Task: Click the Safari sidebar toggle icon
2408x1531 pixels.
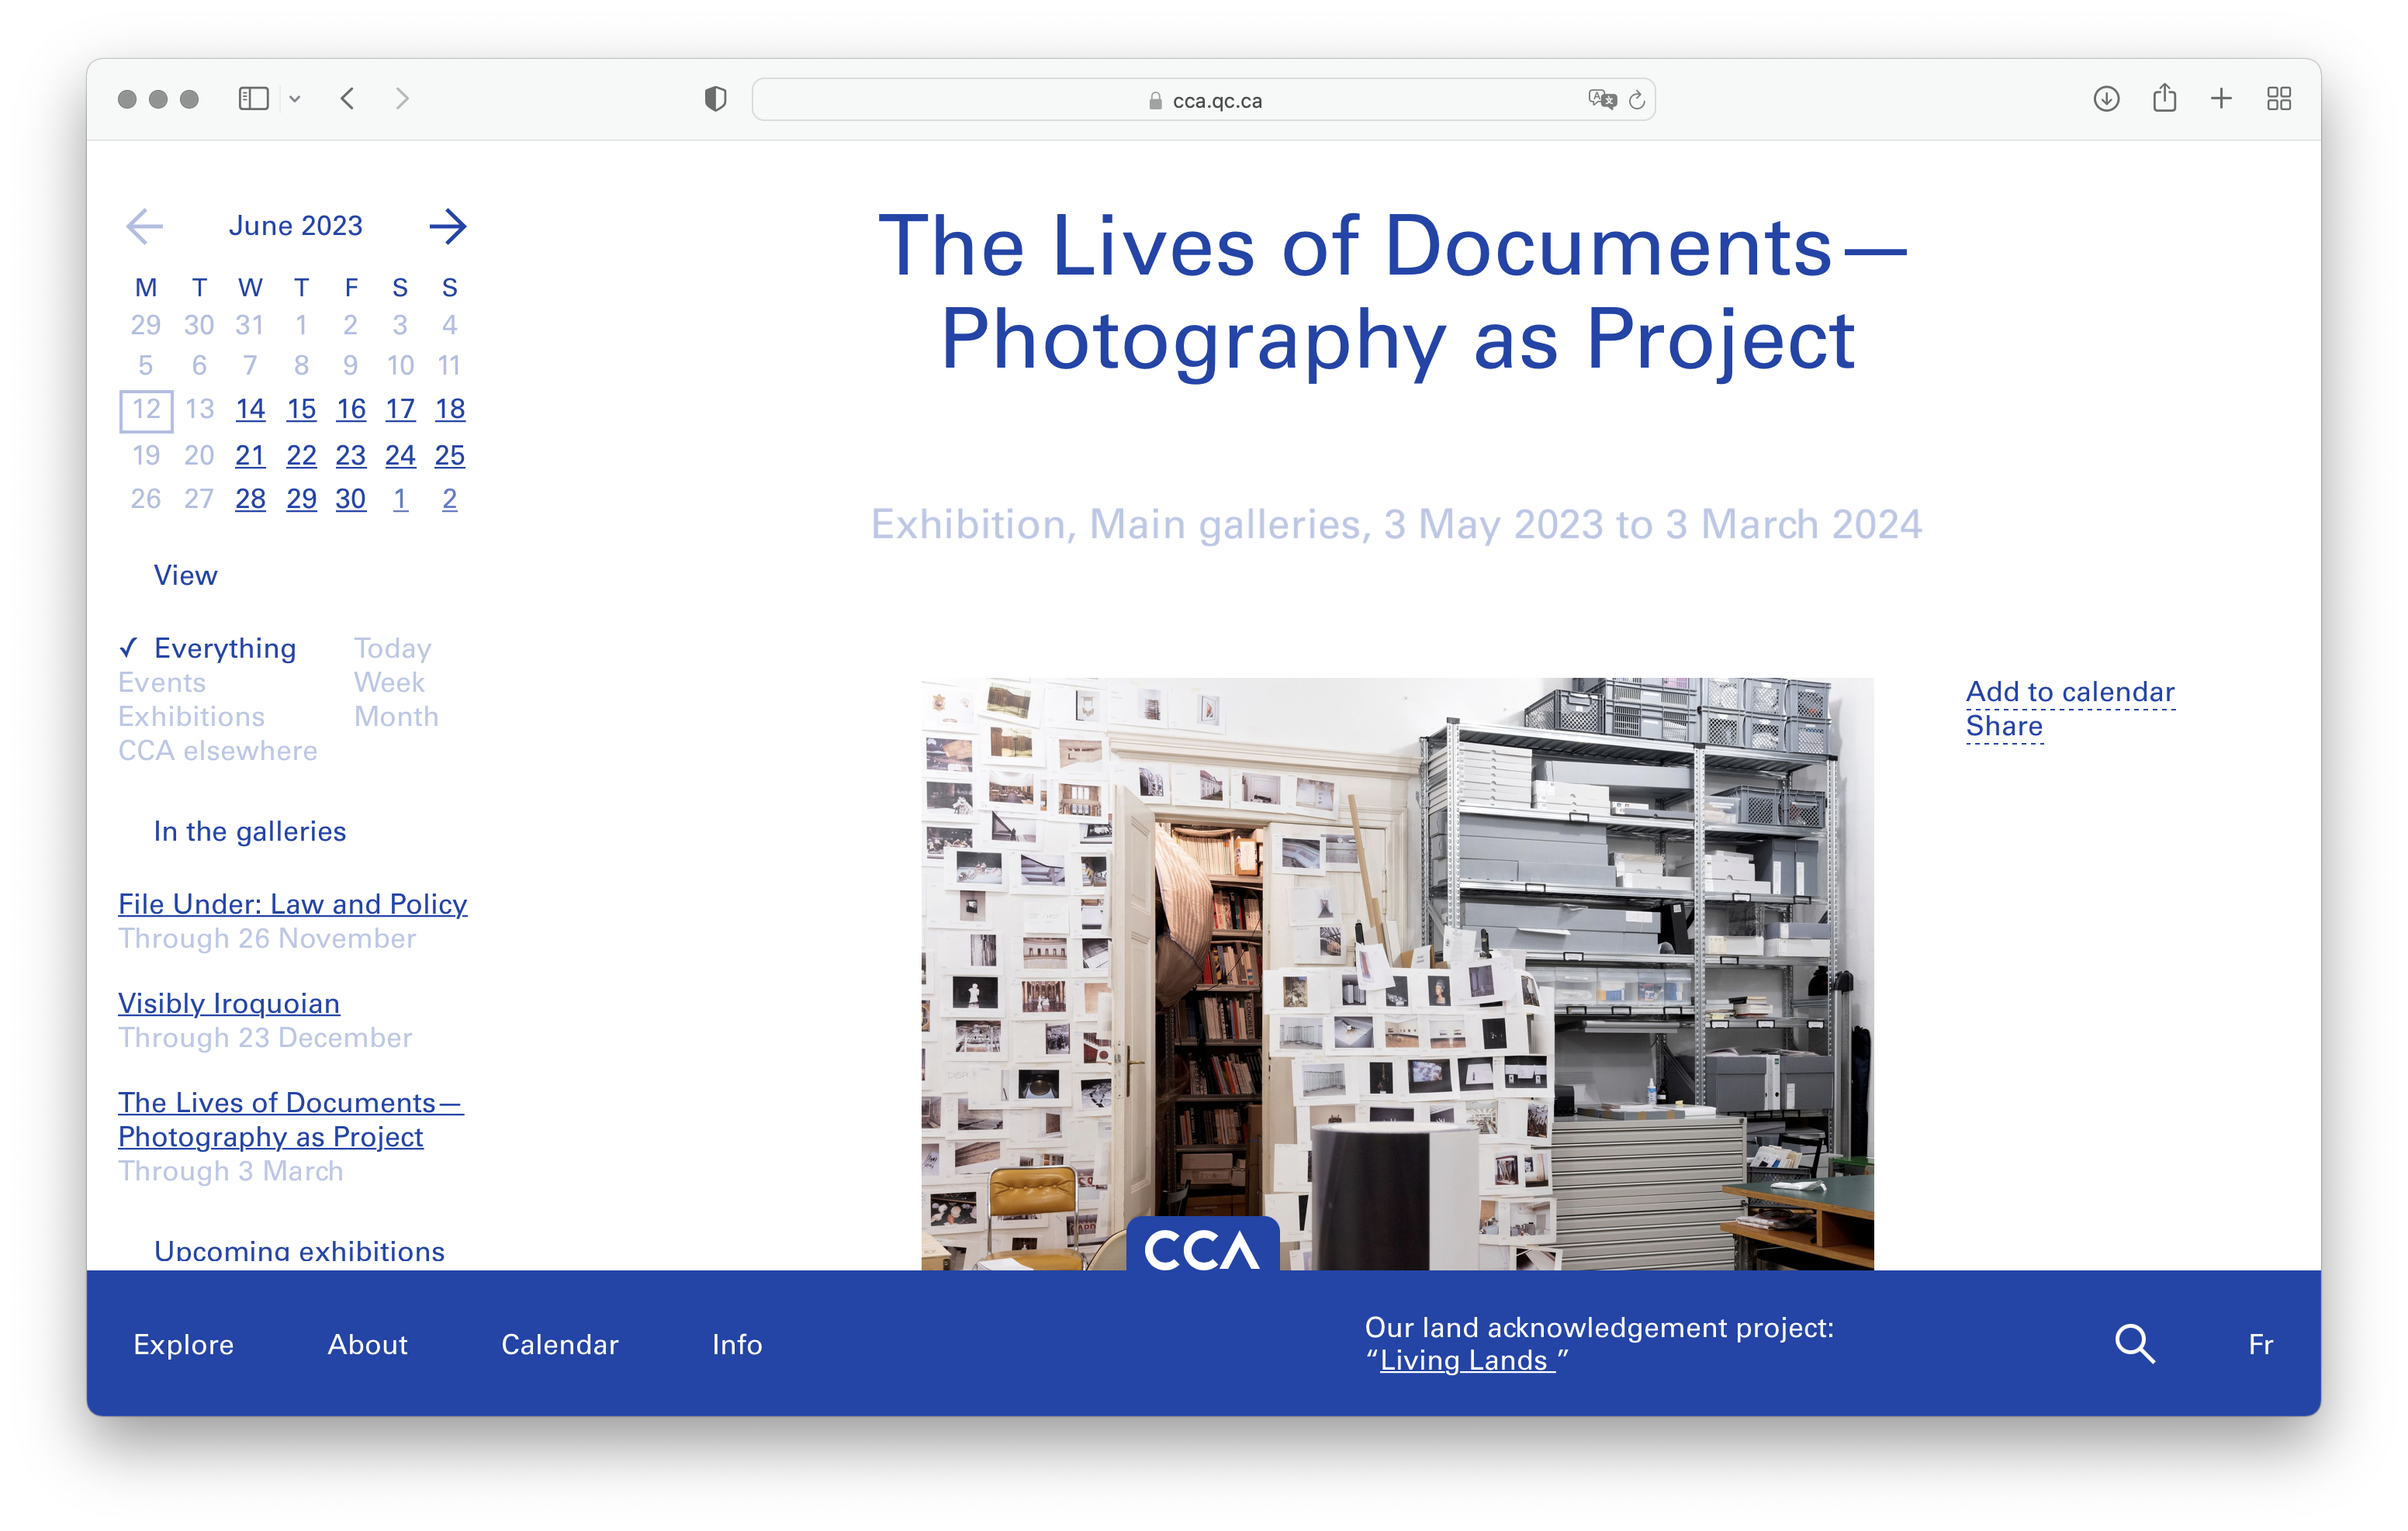Action: coord(253,99)
